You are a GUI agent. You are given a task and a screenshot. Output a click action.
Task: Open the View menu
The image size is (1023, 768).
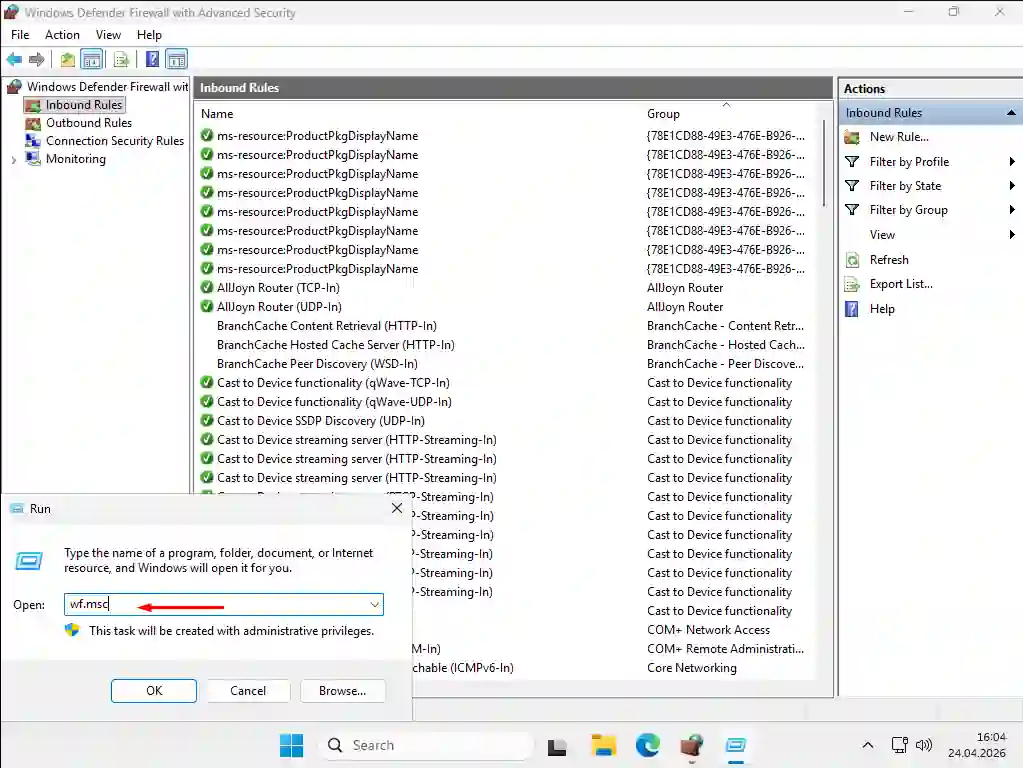point(108,35)
